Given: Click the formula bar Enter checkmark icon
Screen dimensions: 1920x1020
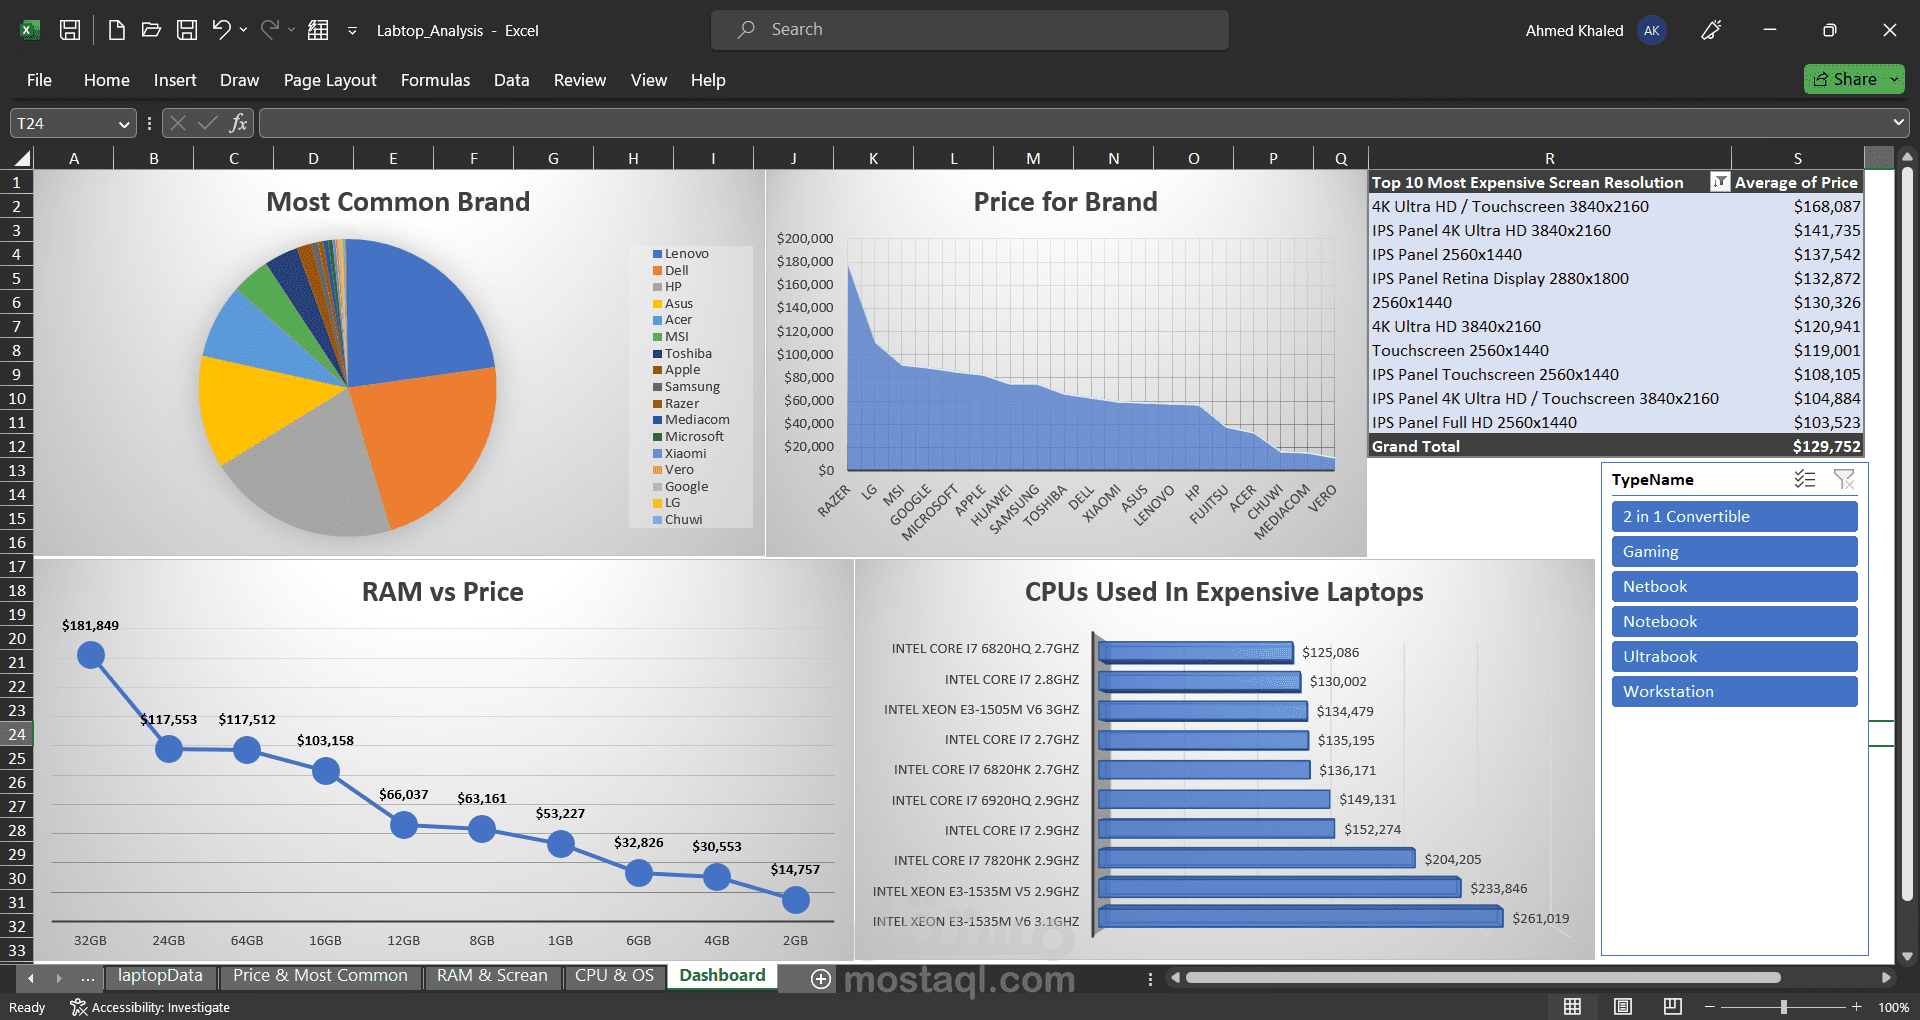Looking at the screenshot, I should point(208,123).
